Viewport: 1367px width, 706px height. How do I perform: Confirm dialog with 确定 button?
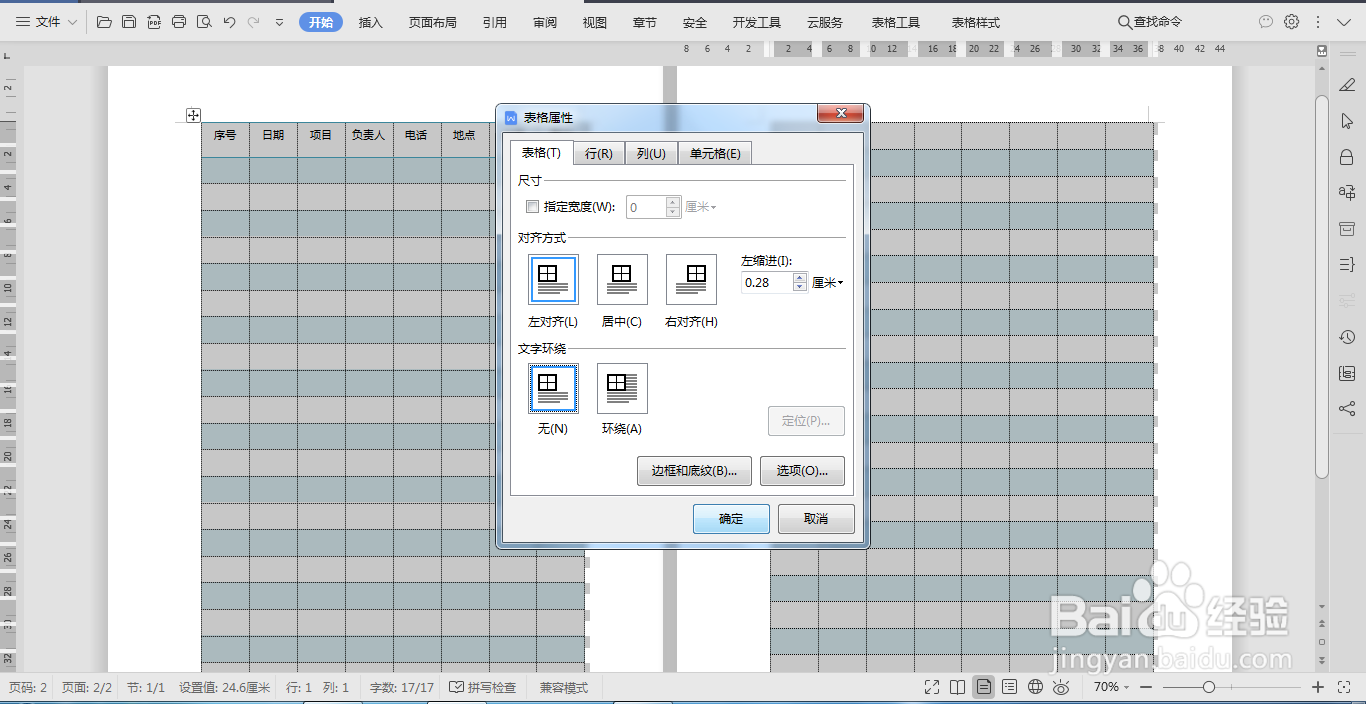point(731,519)
